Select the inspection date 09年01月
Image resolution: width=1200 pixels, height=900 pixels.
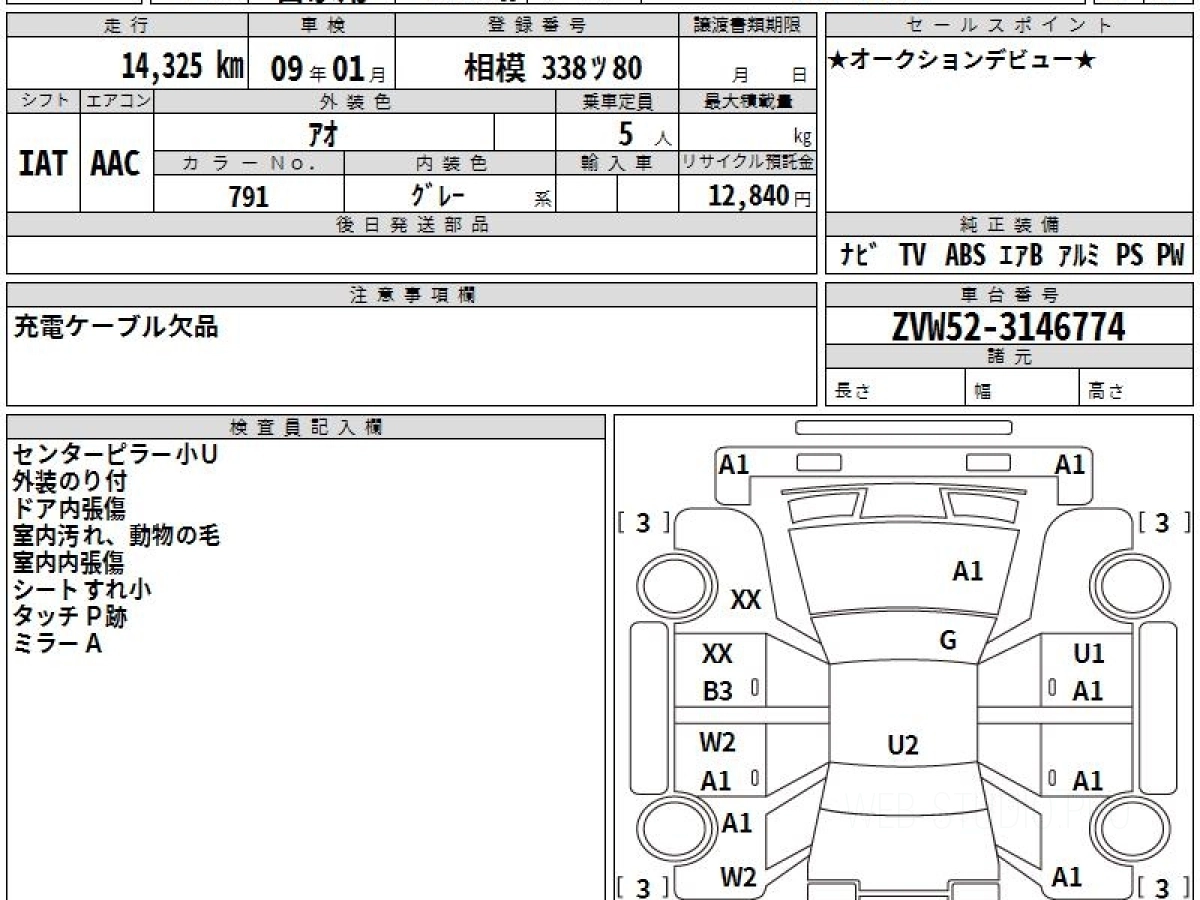point(328,68)
